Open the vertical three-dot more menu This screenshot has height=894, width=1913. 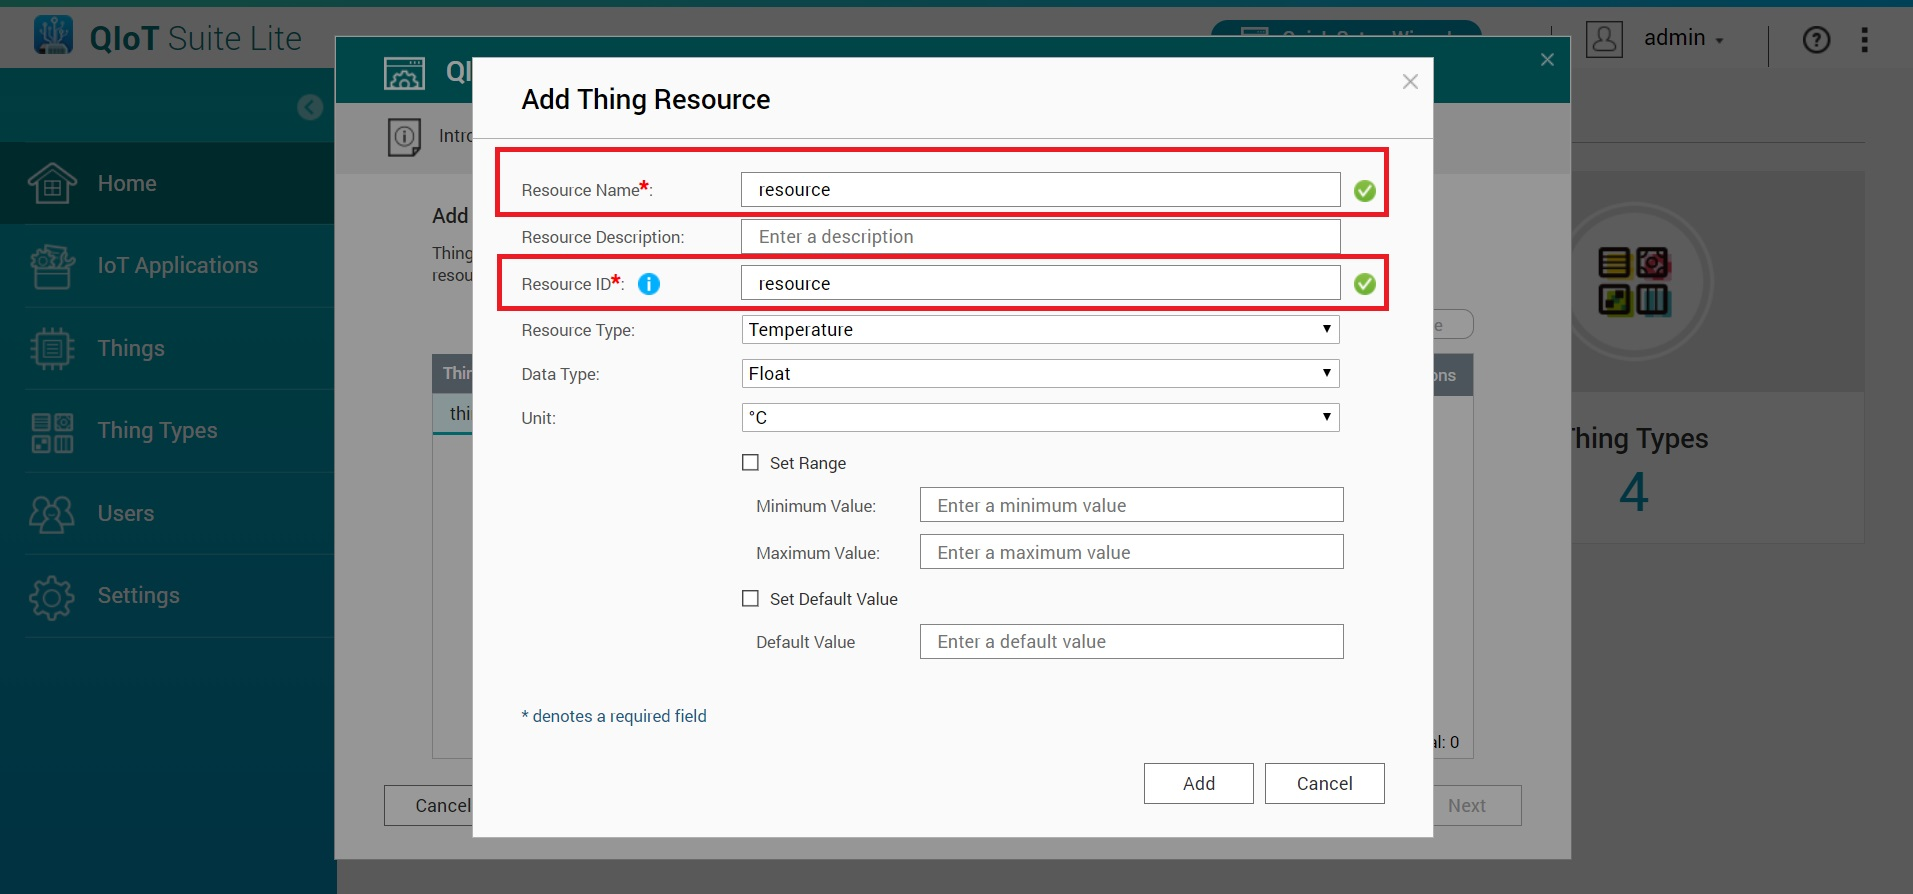1864,40
